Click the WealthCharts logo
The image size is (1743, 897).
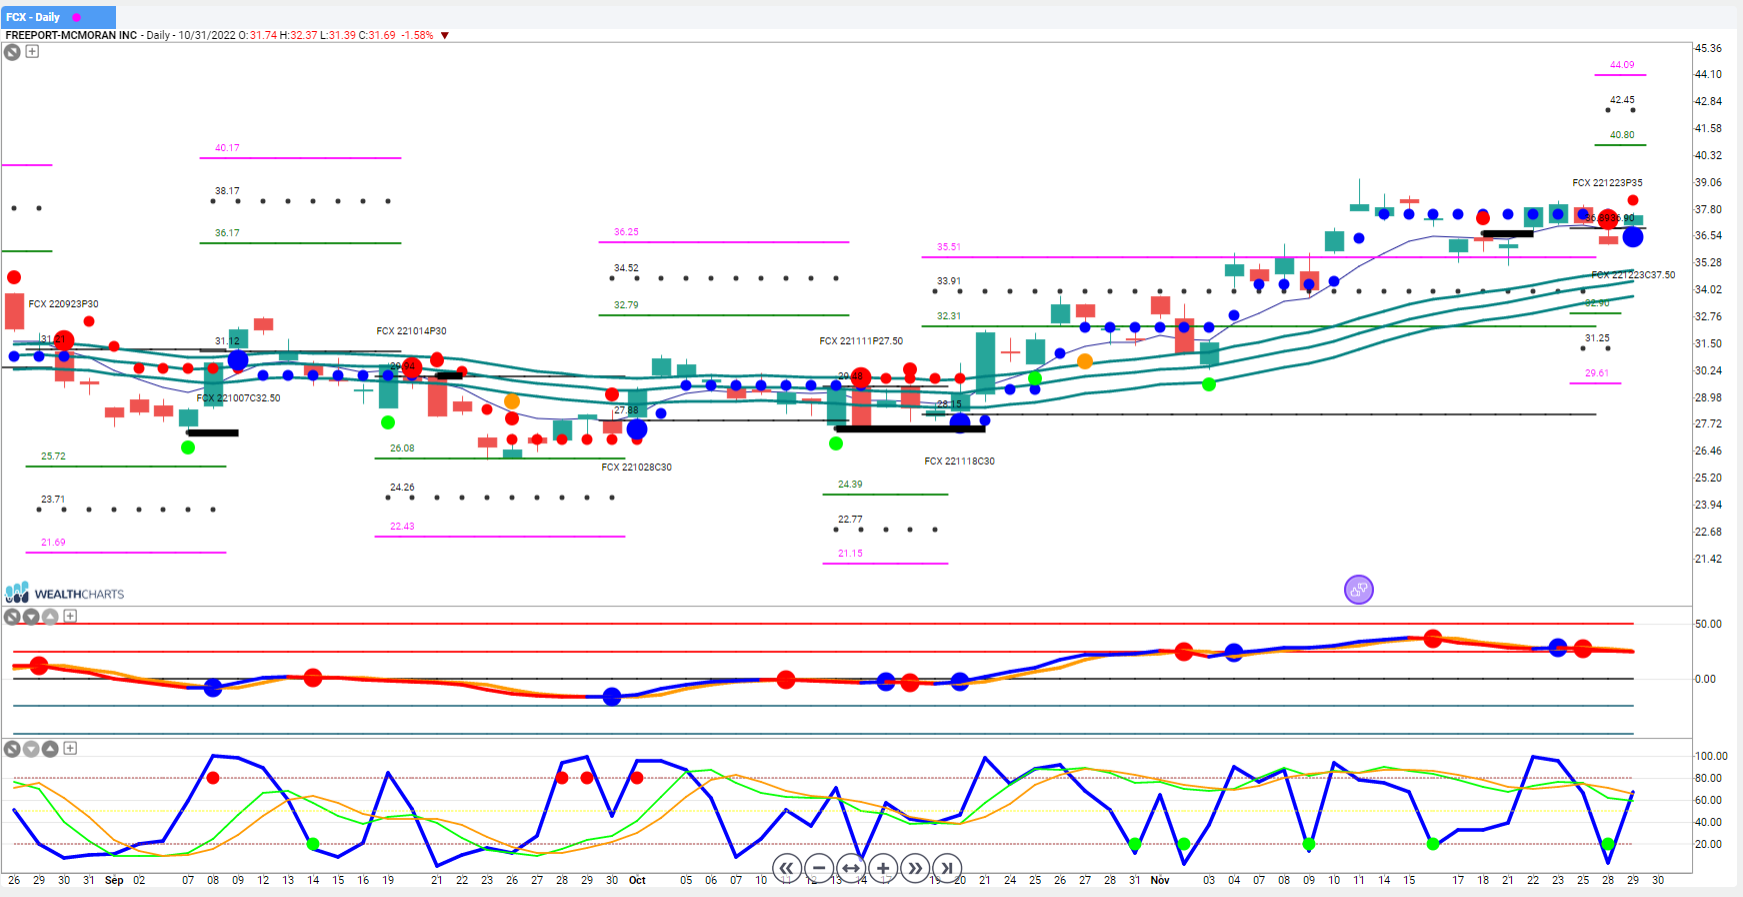[x=65, y=593]
